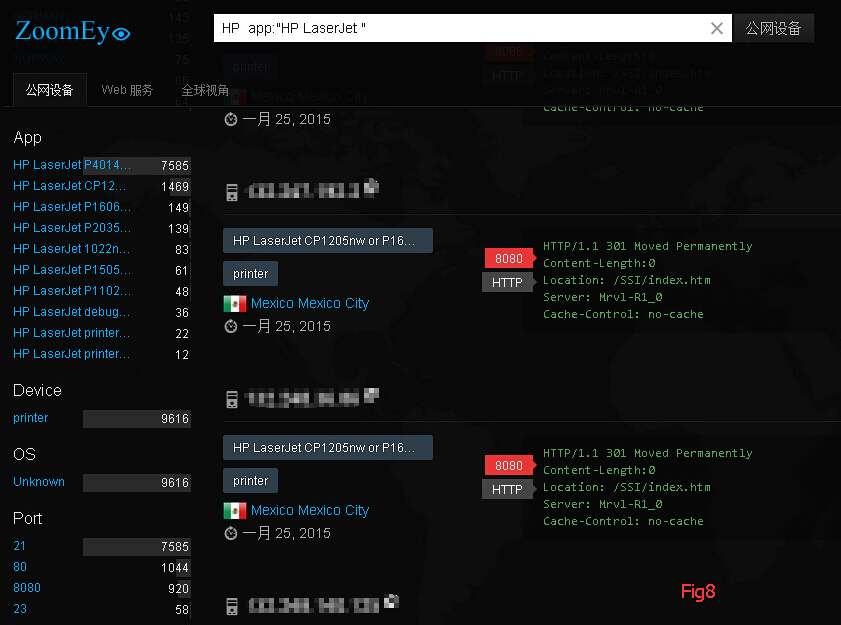Filter by HP LaserJet printer app with 22 results

tap(71, 333)
